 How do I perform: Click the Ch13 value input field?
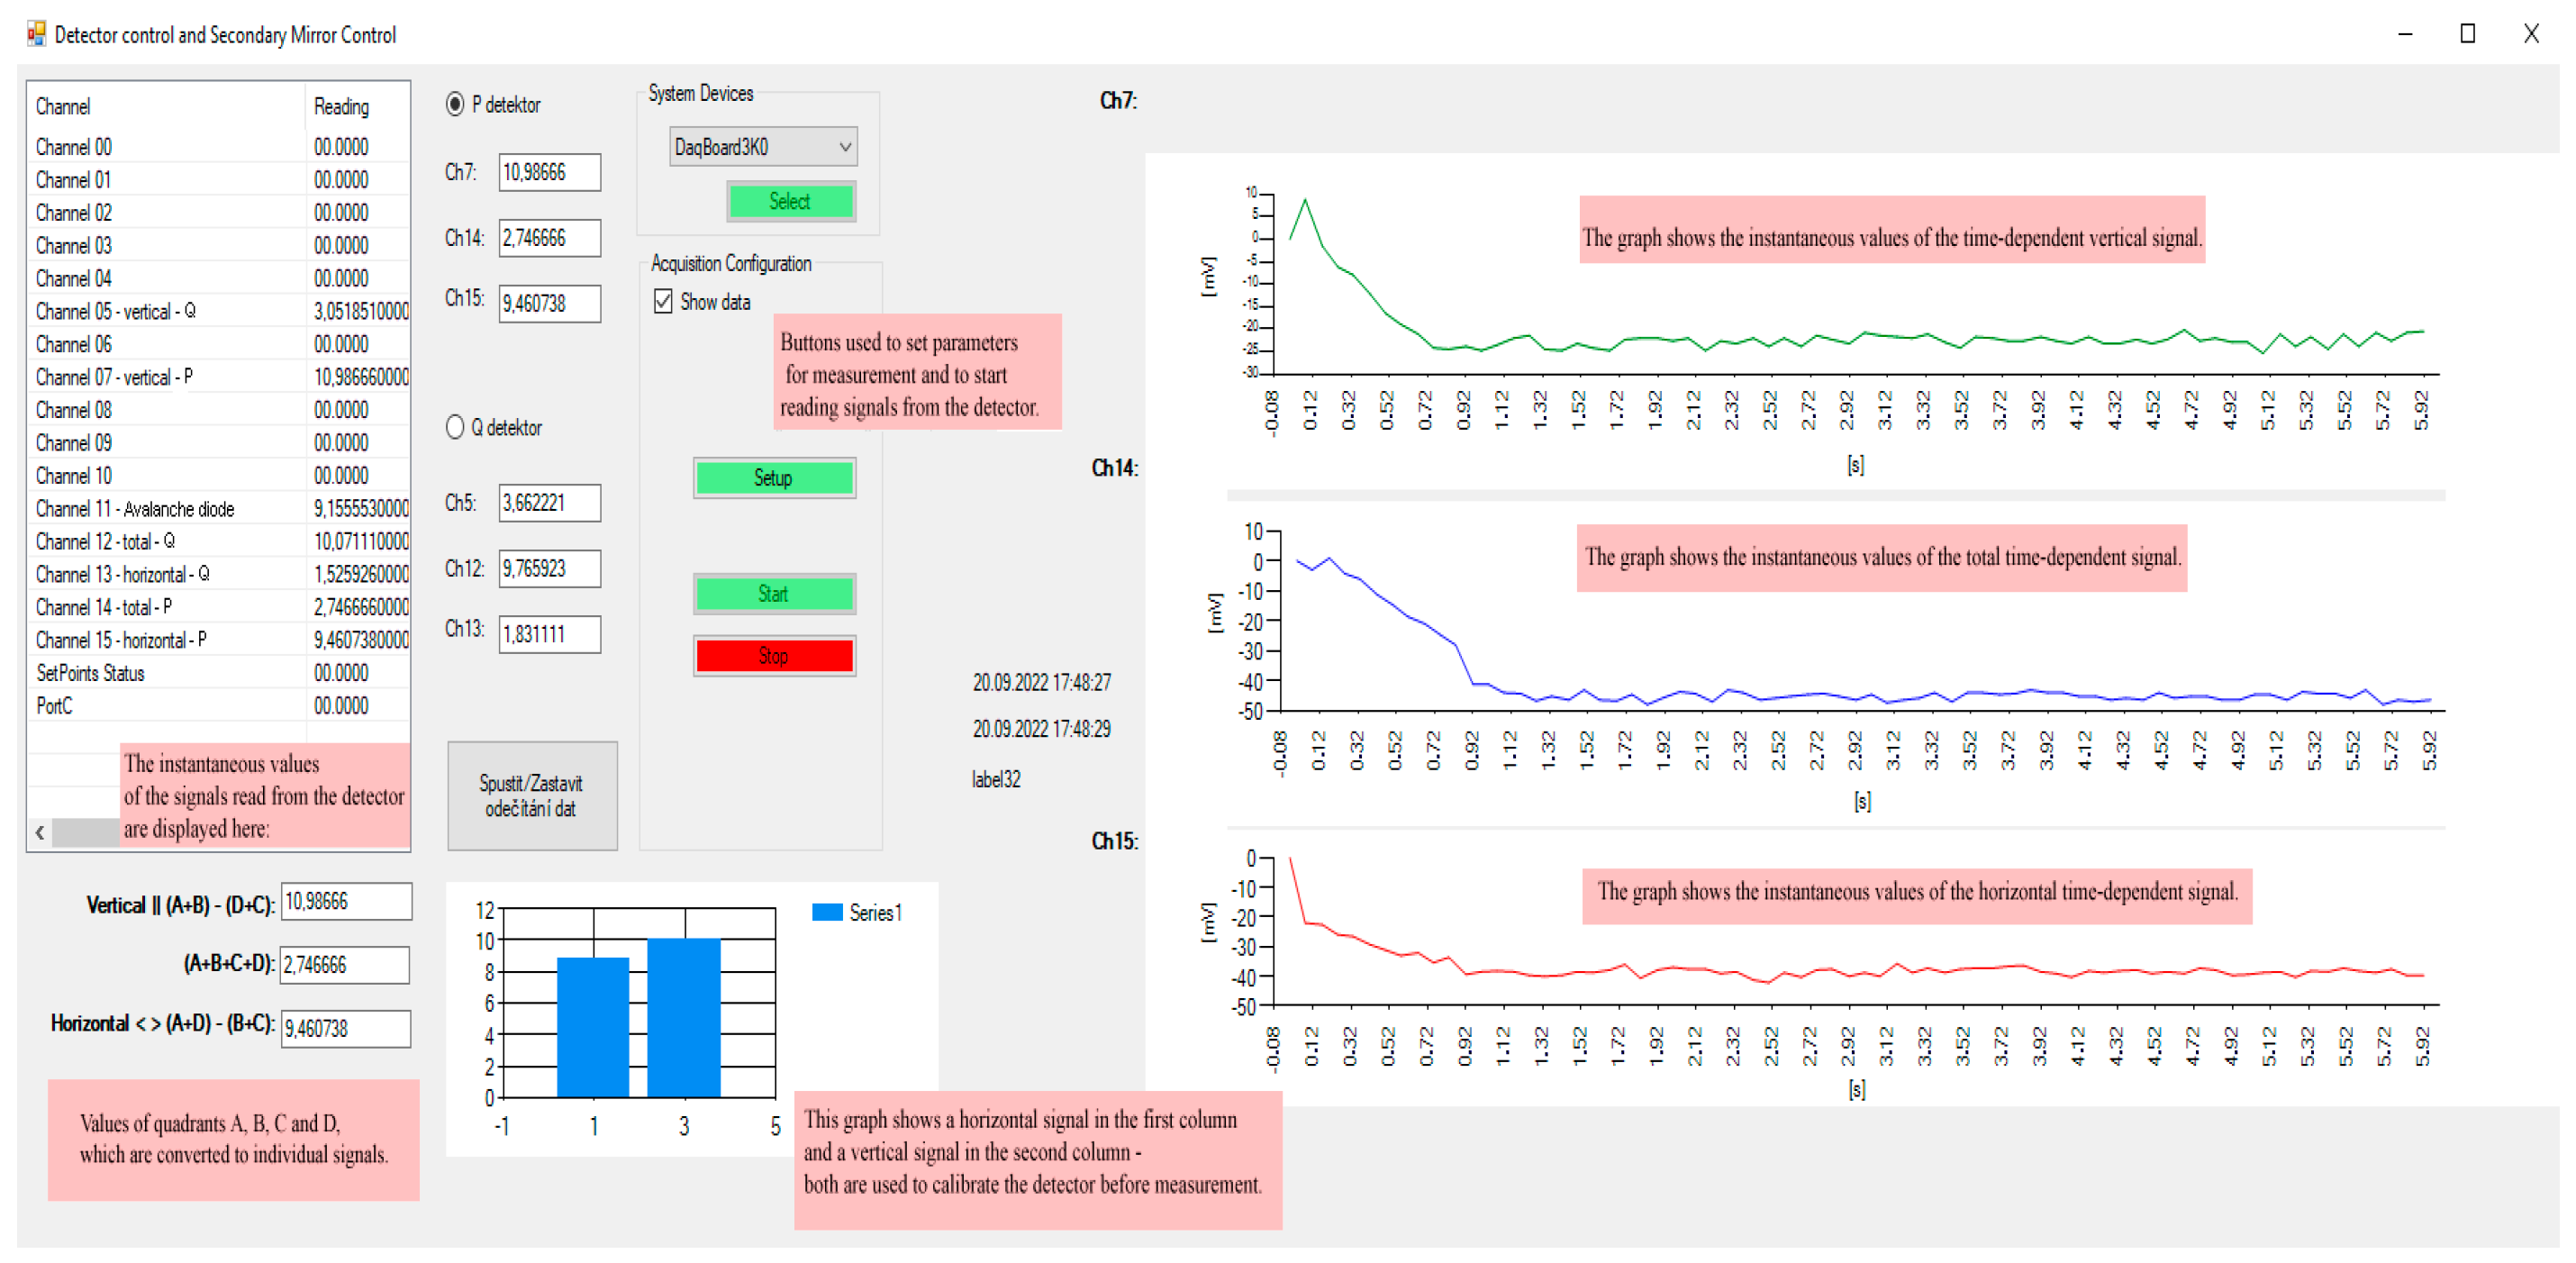coord(549,634)
